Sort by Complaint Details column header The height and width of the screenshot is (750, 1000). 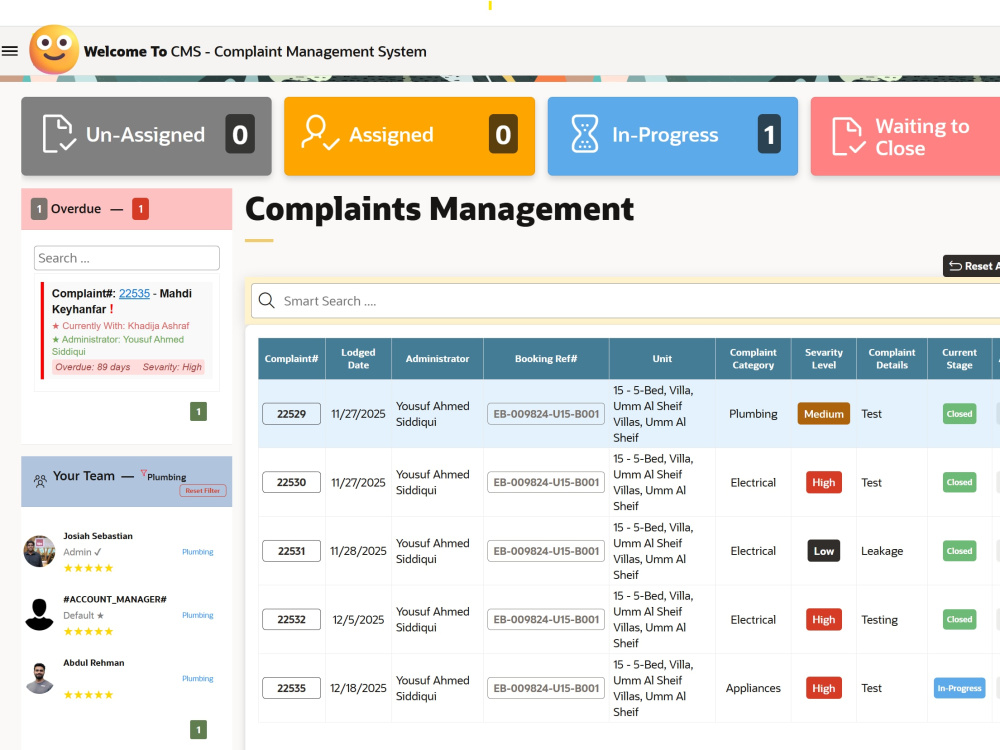tap(892, 358)
